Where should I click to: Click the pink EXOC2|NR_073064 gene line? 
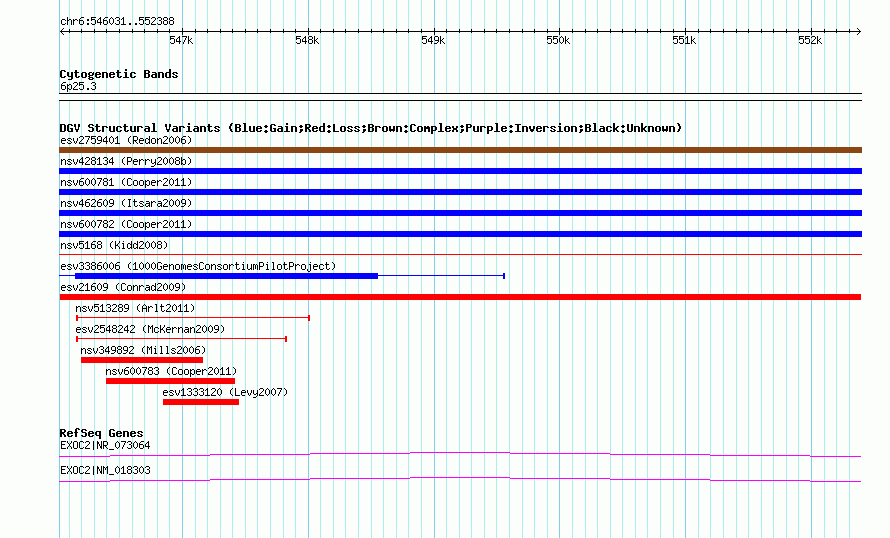[x=460, y=454]
